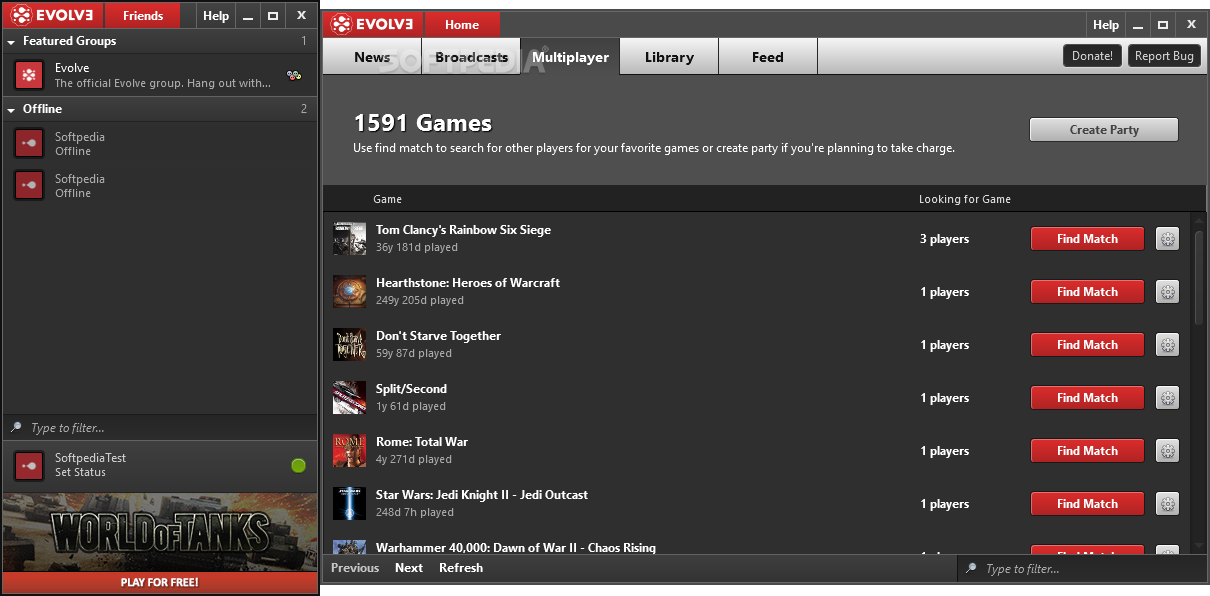Image resolution: width=1210 pixels, height=596 pixels.
Task: Open settings gear for Split/Second row
Action: (1167, 398)
